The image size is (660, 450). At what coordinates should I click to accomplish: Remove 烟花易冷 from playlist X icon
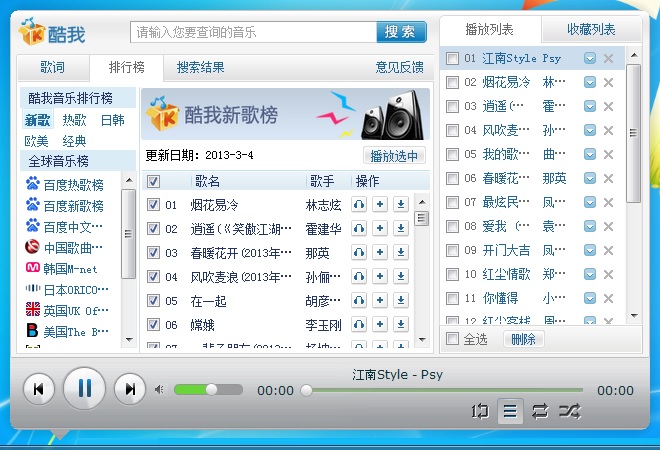(x=608, y=82)
